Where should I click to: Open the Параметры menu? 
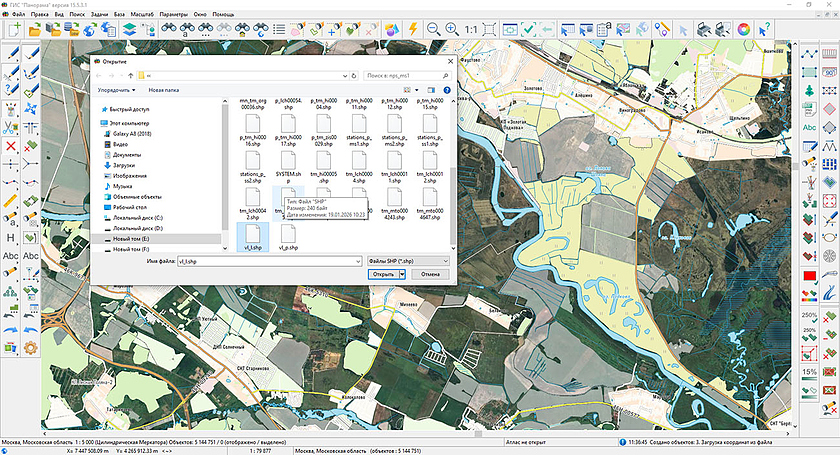[x=173, y=15]
